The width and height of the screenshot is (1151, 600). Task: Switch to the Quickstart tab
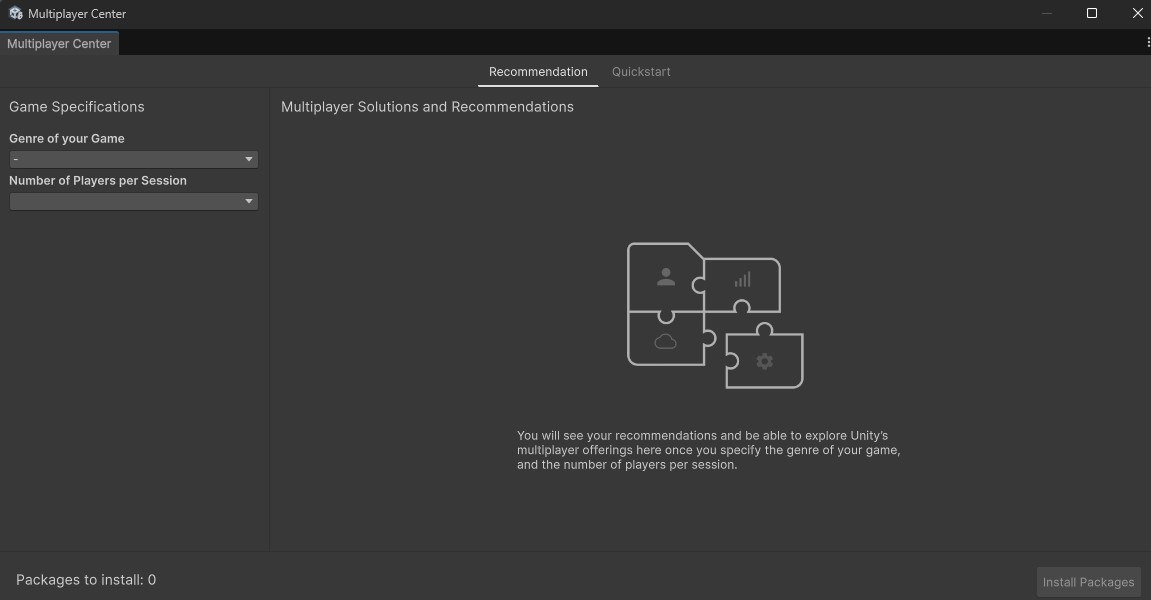click(x=642, y=72)
